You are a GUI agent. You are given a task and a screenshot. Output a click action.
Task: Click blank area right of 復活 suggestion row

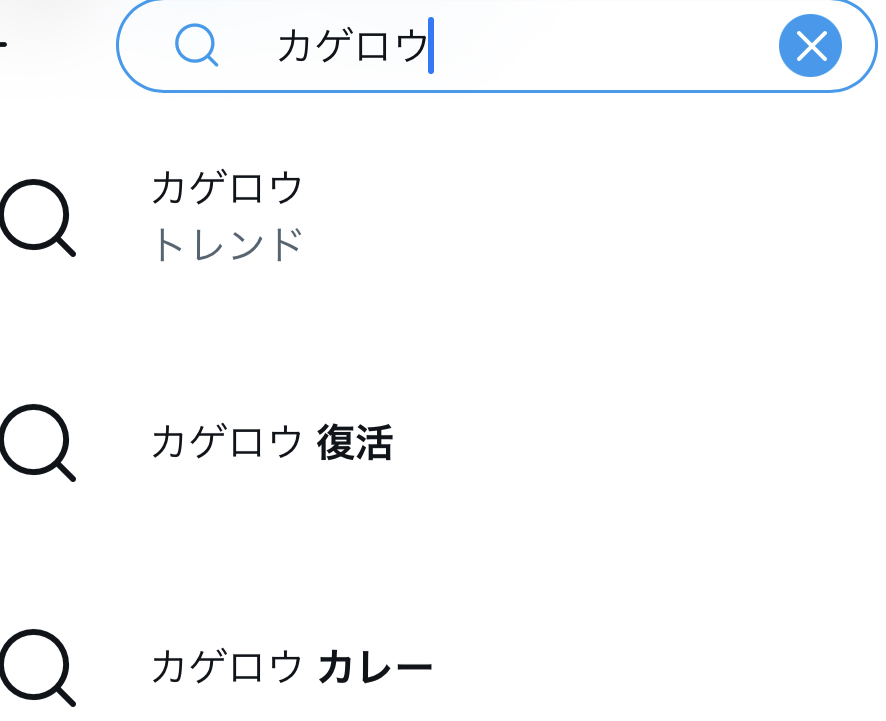tap(650, 442)
